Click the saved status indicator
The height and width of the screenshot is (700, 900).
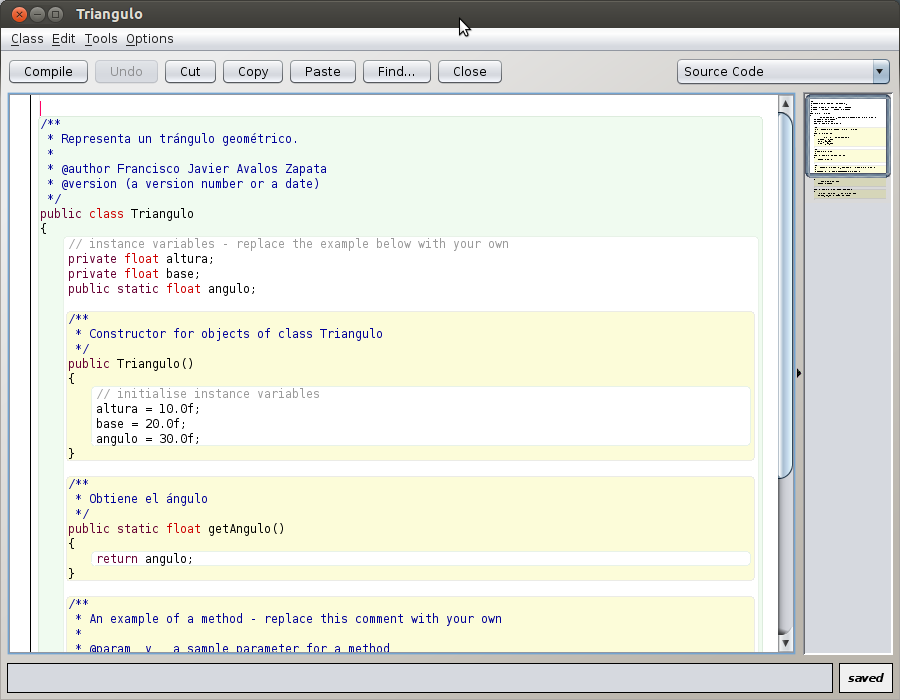[x=866, y=678]
